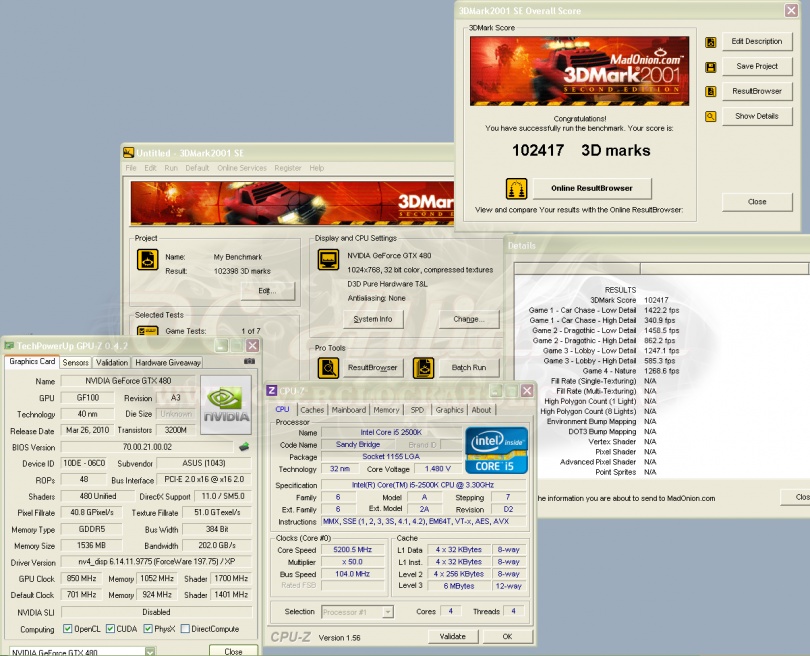Toggle the CUDA checkbox

click(x=112, y=629)
